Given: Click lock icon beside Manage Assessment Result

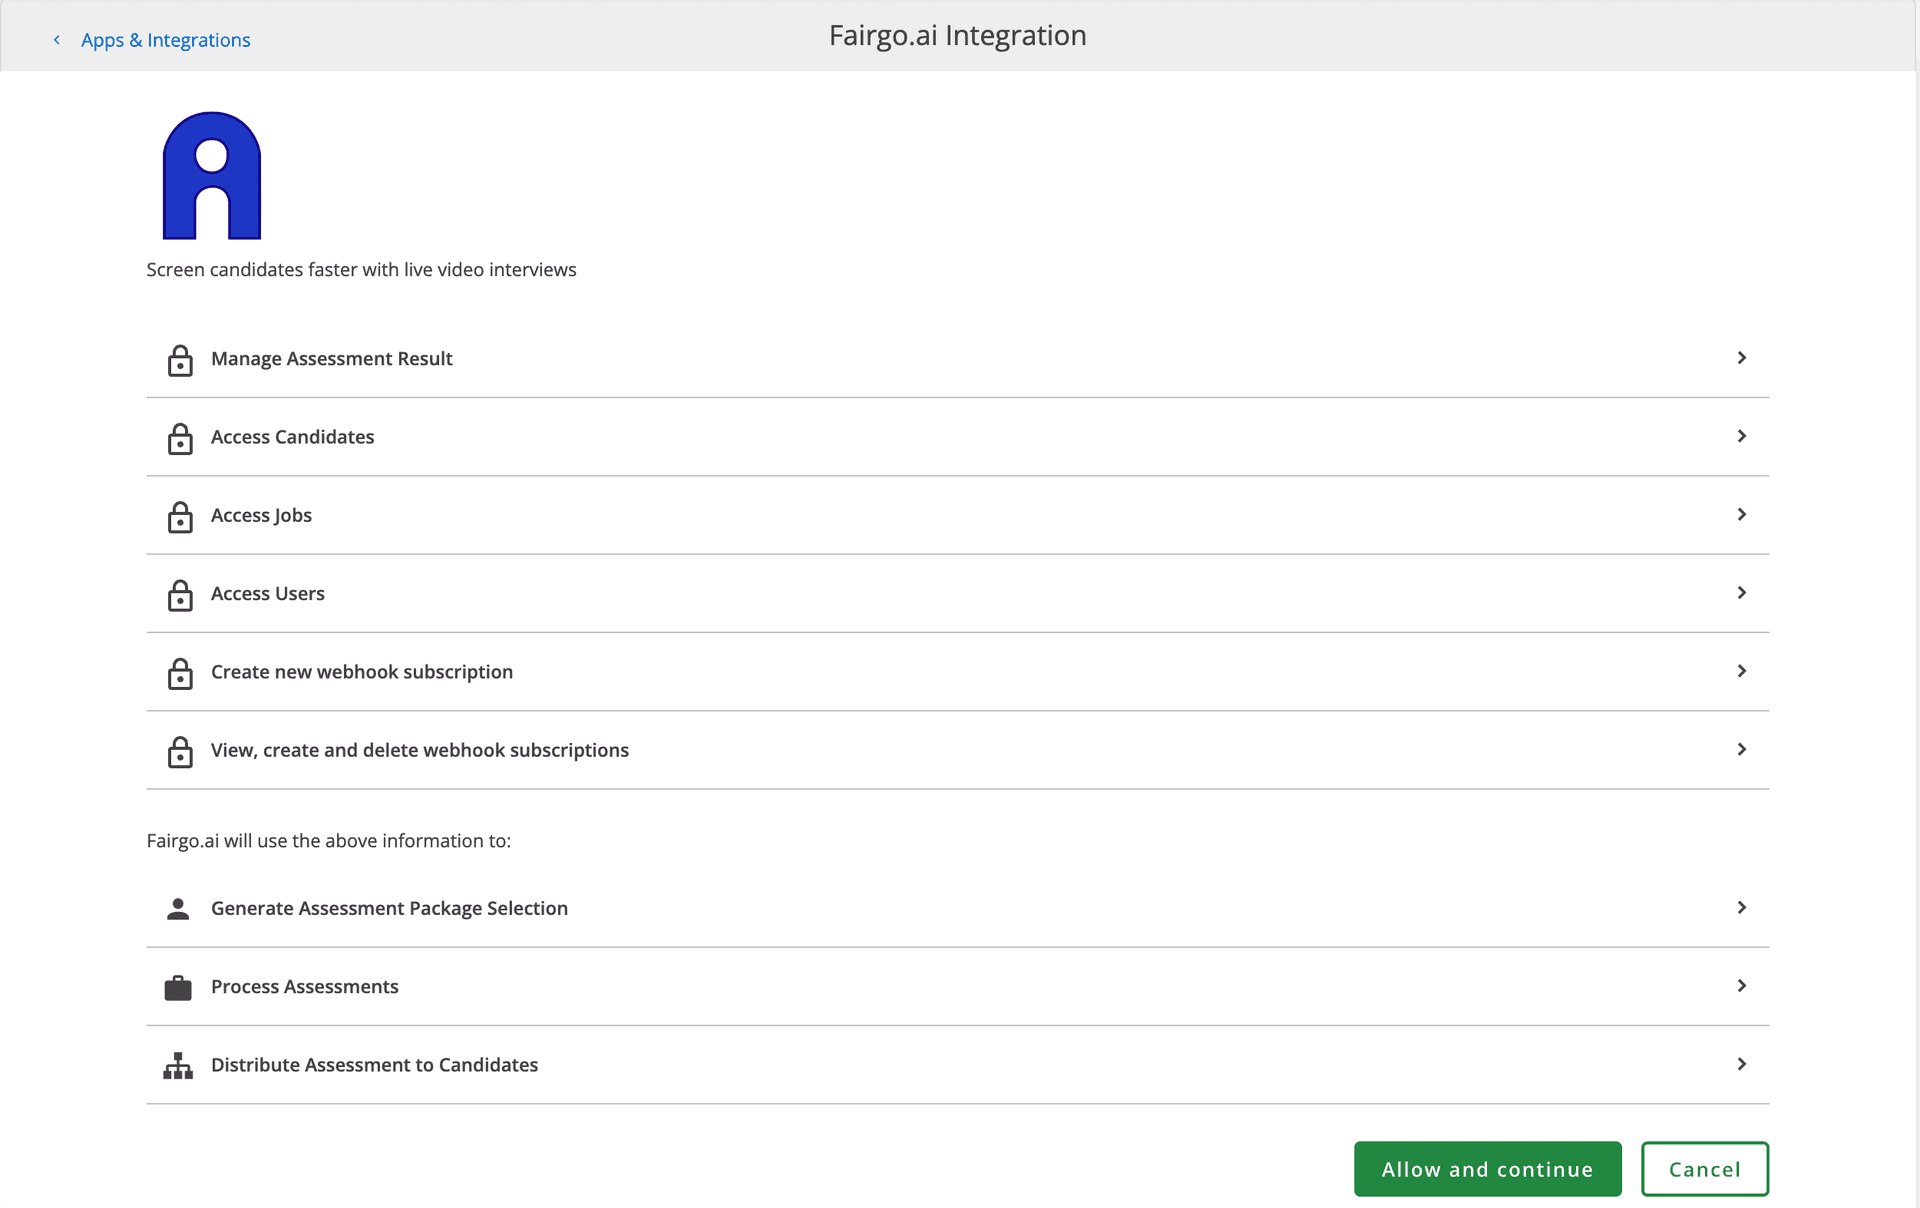Looking at the screenshot, I should tap(180, 360).
